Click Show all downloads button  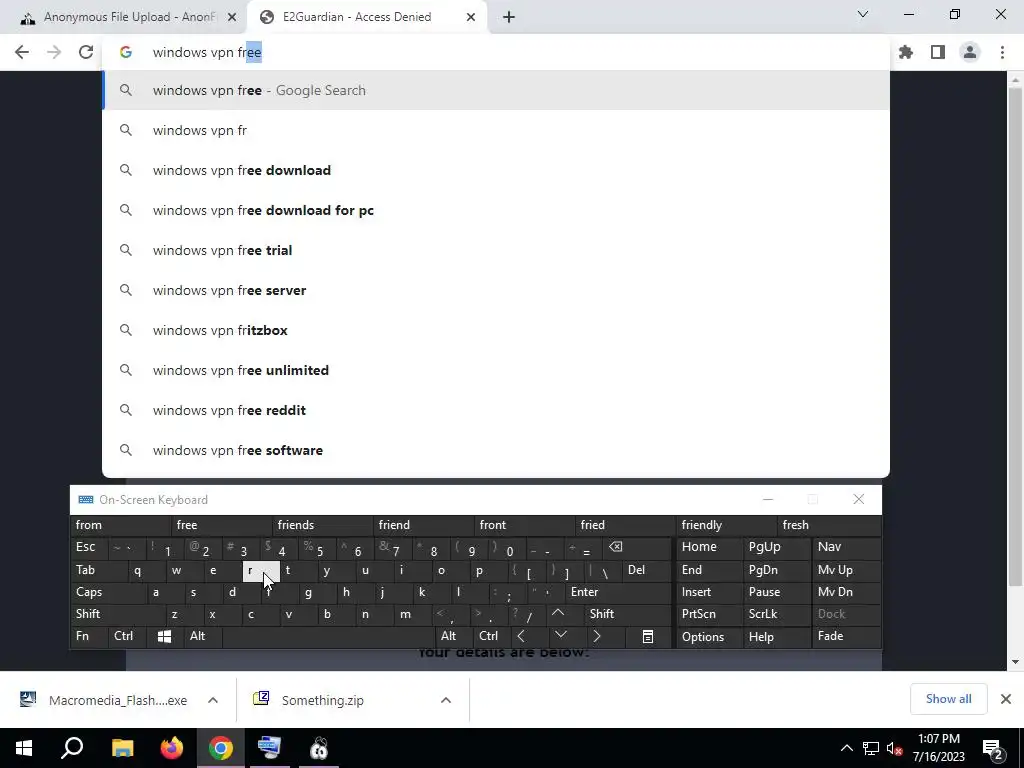[948, 699]
